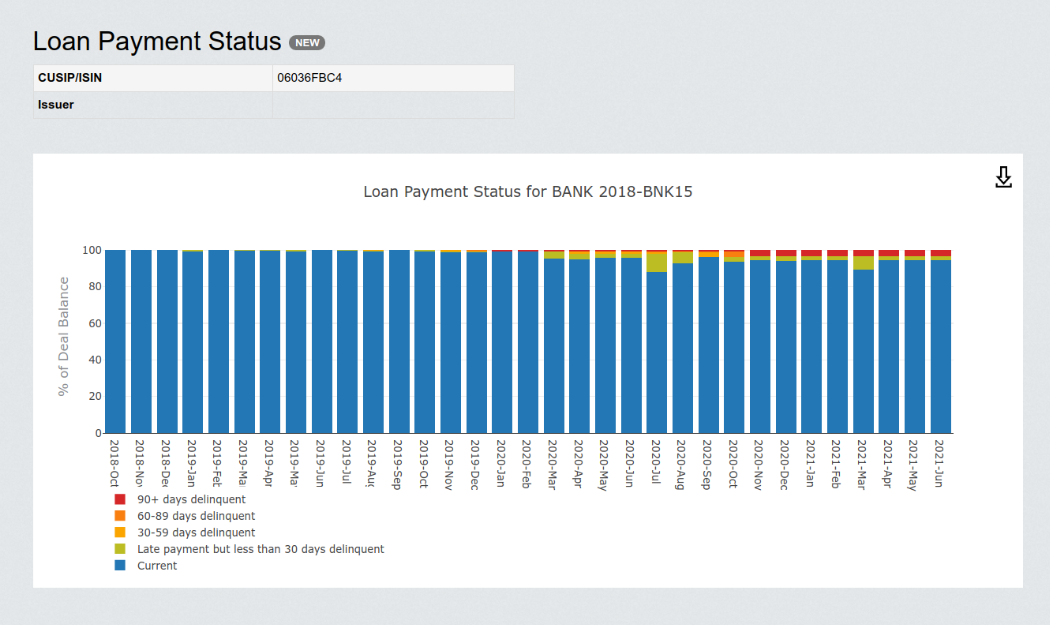Image resolution: width=1050 pixels, height=625 pixels.
Task: Click the blue Current legend swatch
Action: click(x=120, y=566)
